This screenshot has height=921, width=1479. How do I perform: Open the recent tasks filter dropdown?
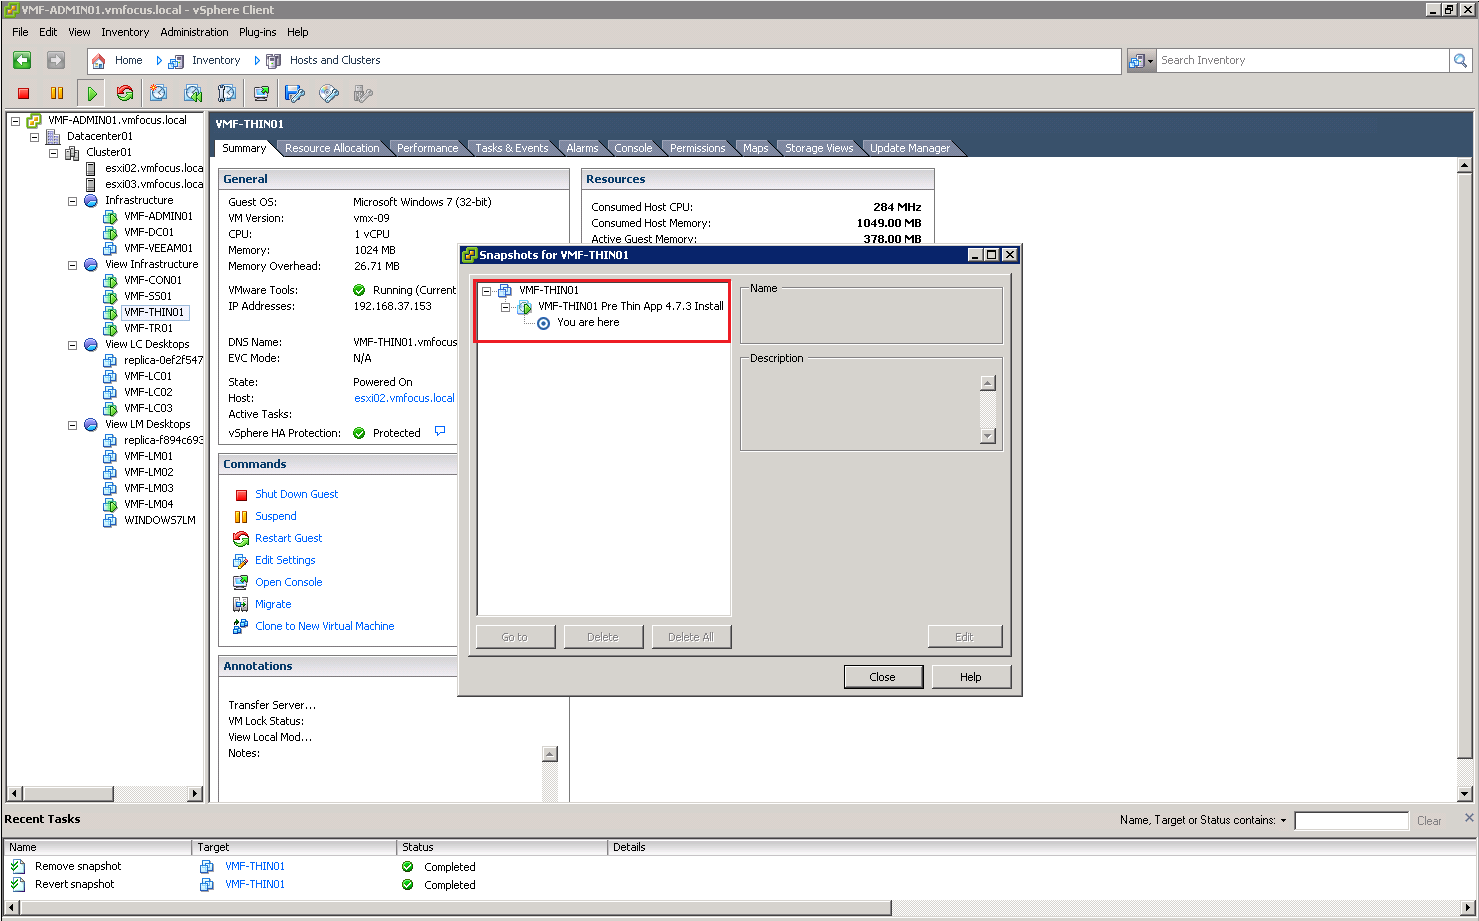coord(1283,821)
